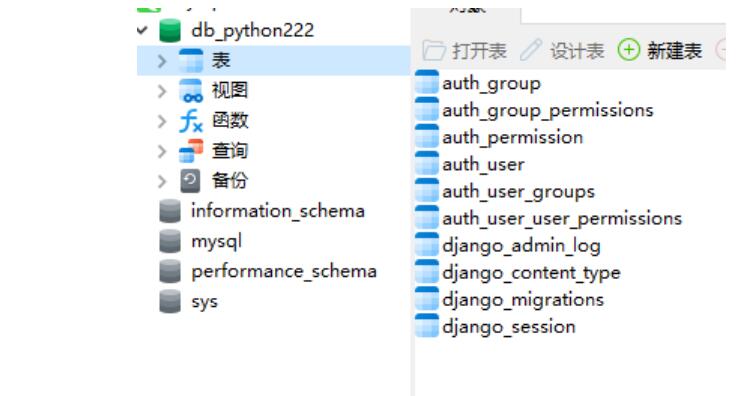Click the 函数 fx function icon
The width and height of the screenshot is (754, 396).
[191, 121]
